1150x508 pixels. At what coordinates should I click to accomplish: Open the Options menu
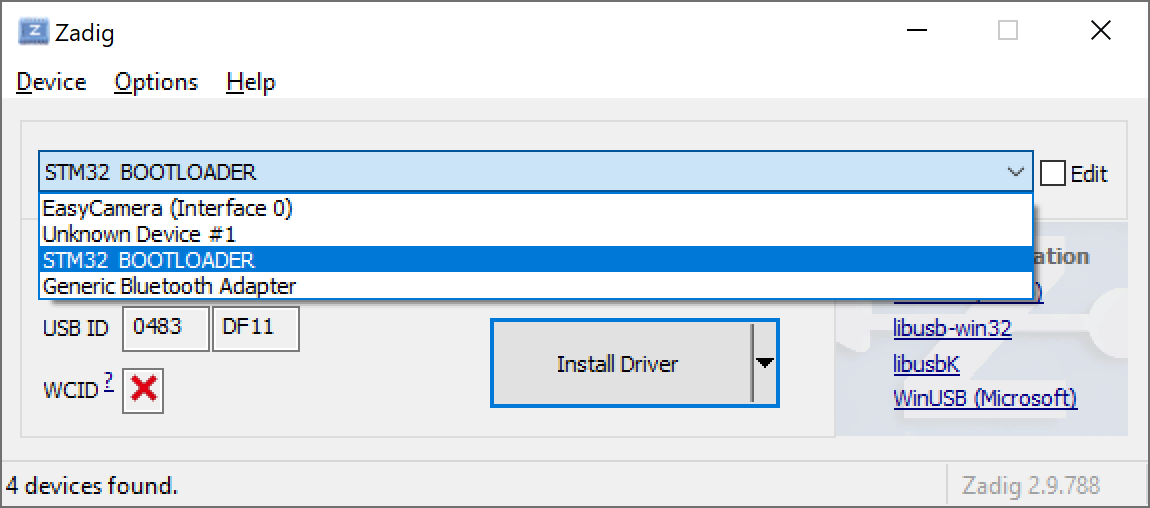point(156,82)
